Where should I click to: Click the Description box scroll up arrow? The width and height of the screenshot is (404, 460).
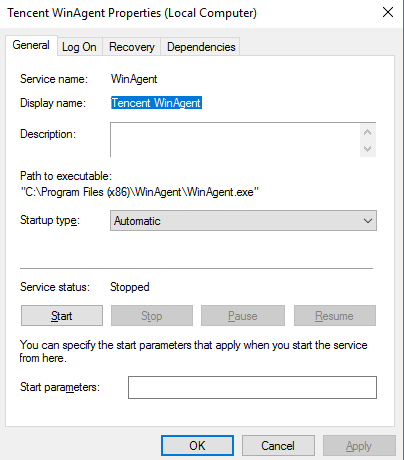368,132
